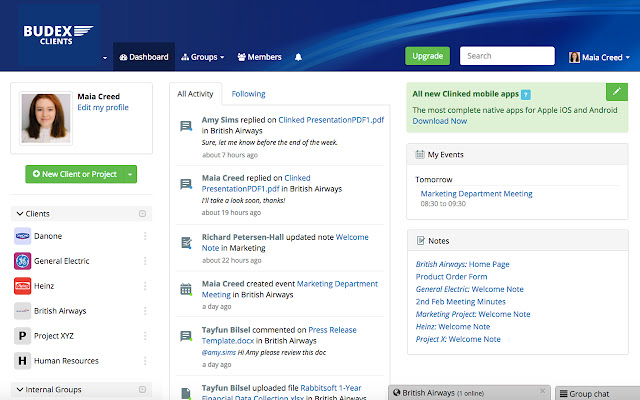640x400 pixels.
Task: Switch to the All Activity tab
Action: point(195,94)
